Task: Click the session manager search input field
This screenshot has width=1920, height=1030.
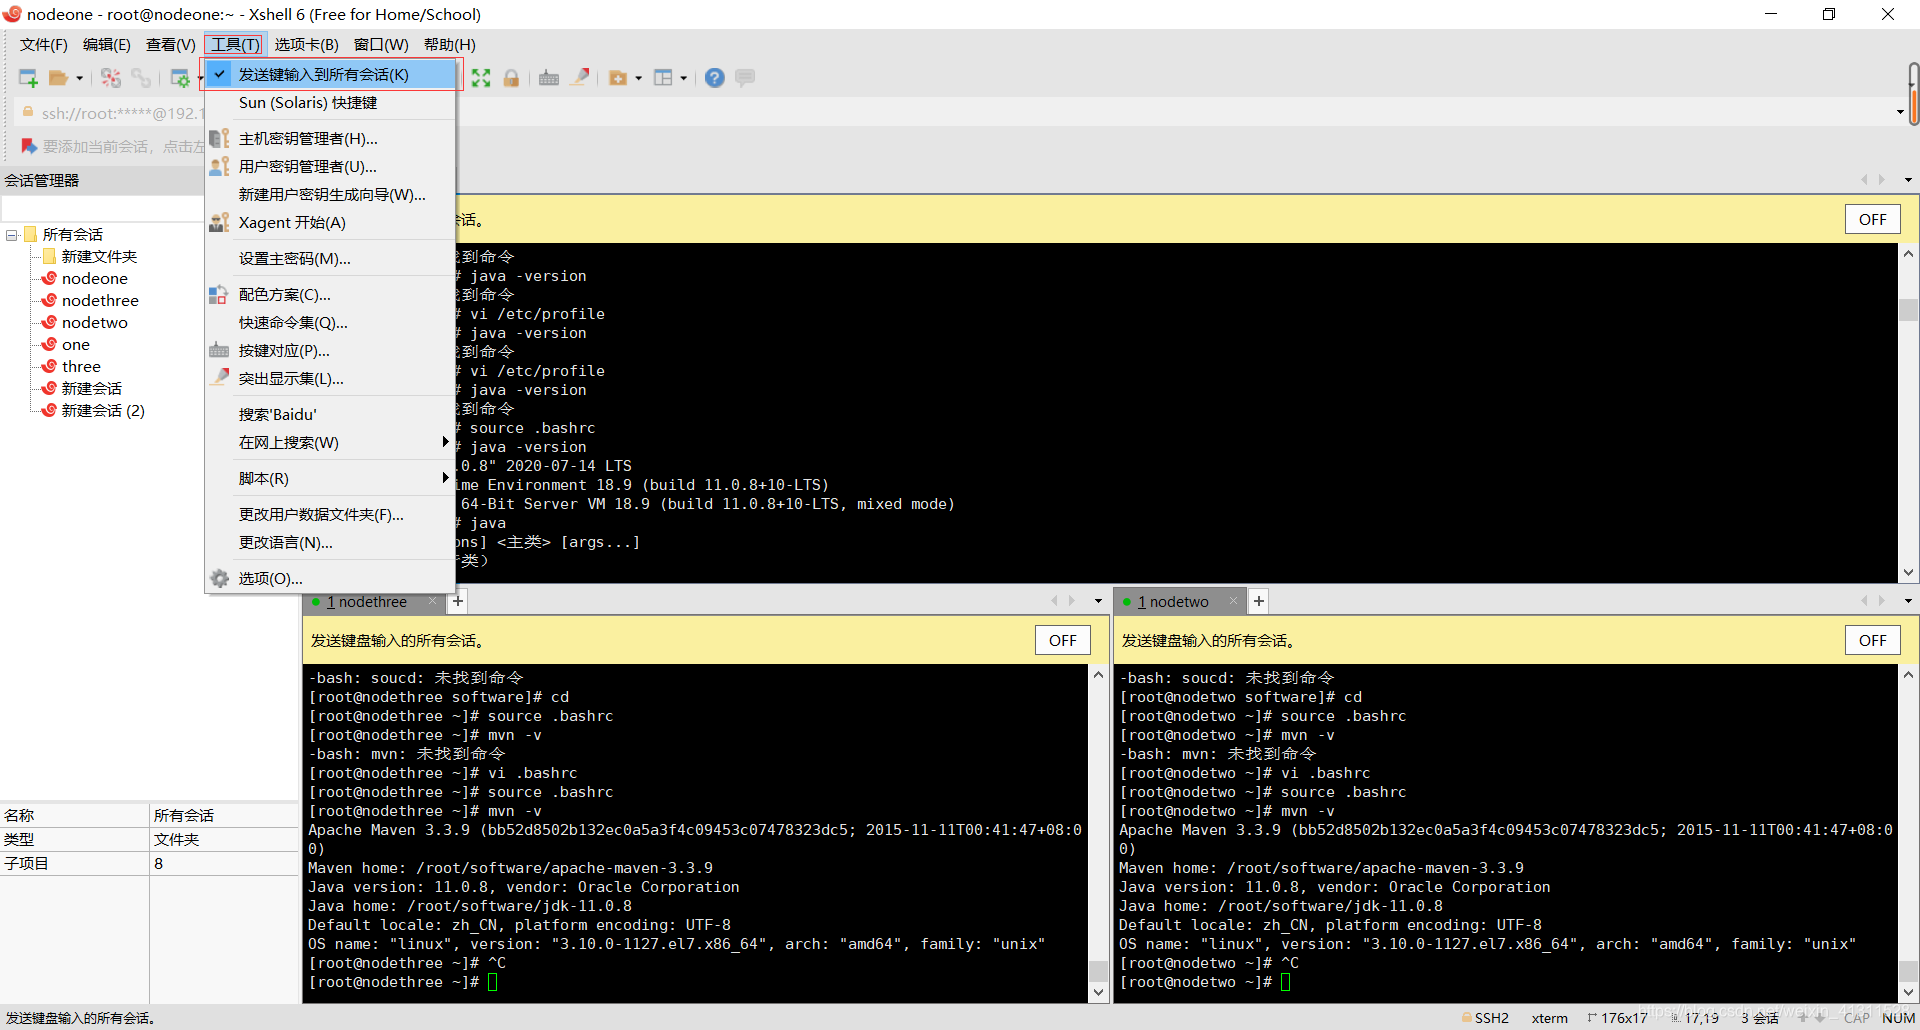Action: pyautogui.click(x=102, y=208)
